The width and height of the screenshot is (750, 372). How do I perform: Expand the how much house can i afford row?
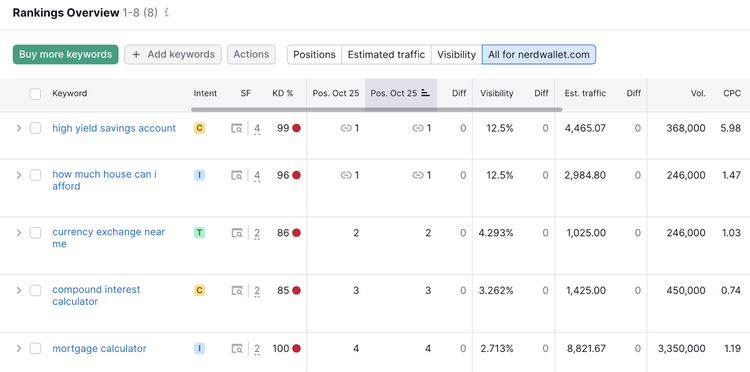tap(19, 175)
